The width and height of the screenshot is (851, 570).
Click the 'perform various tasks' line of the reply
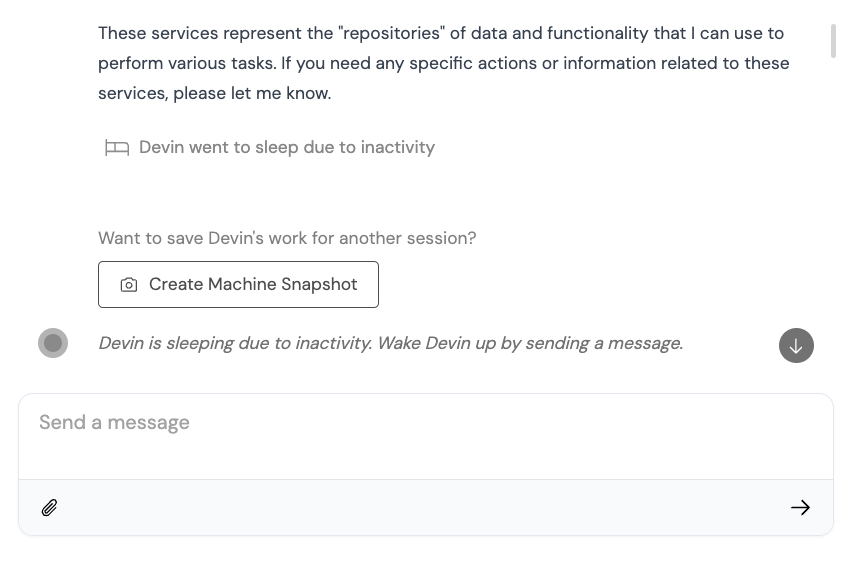coord(443,63)
